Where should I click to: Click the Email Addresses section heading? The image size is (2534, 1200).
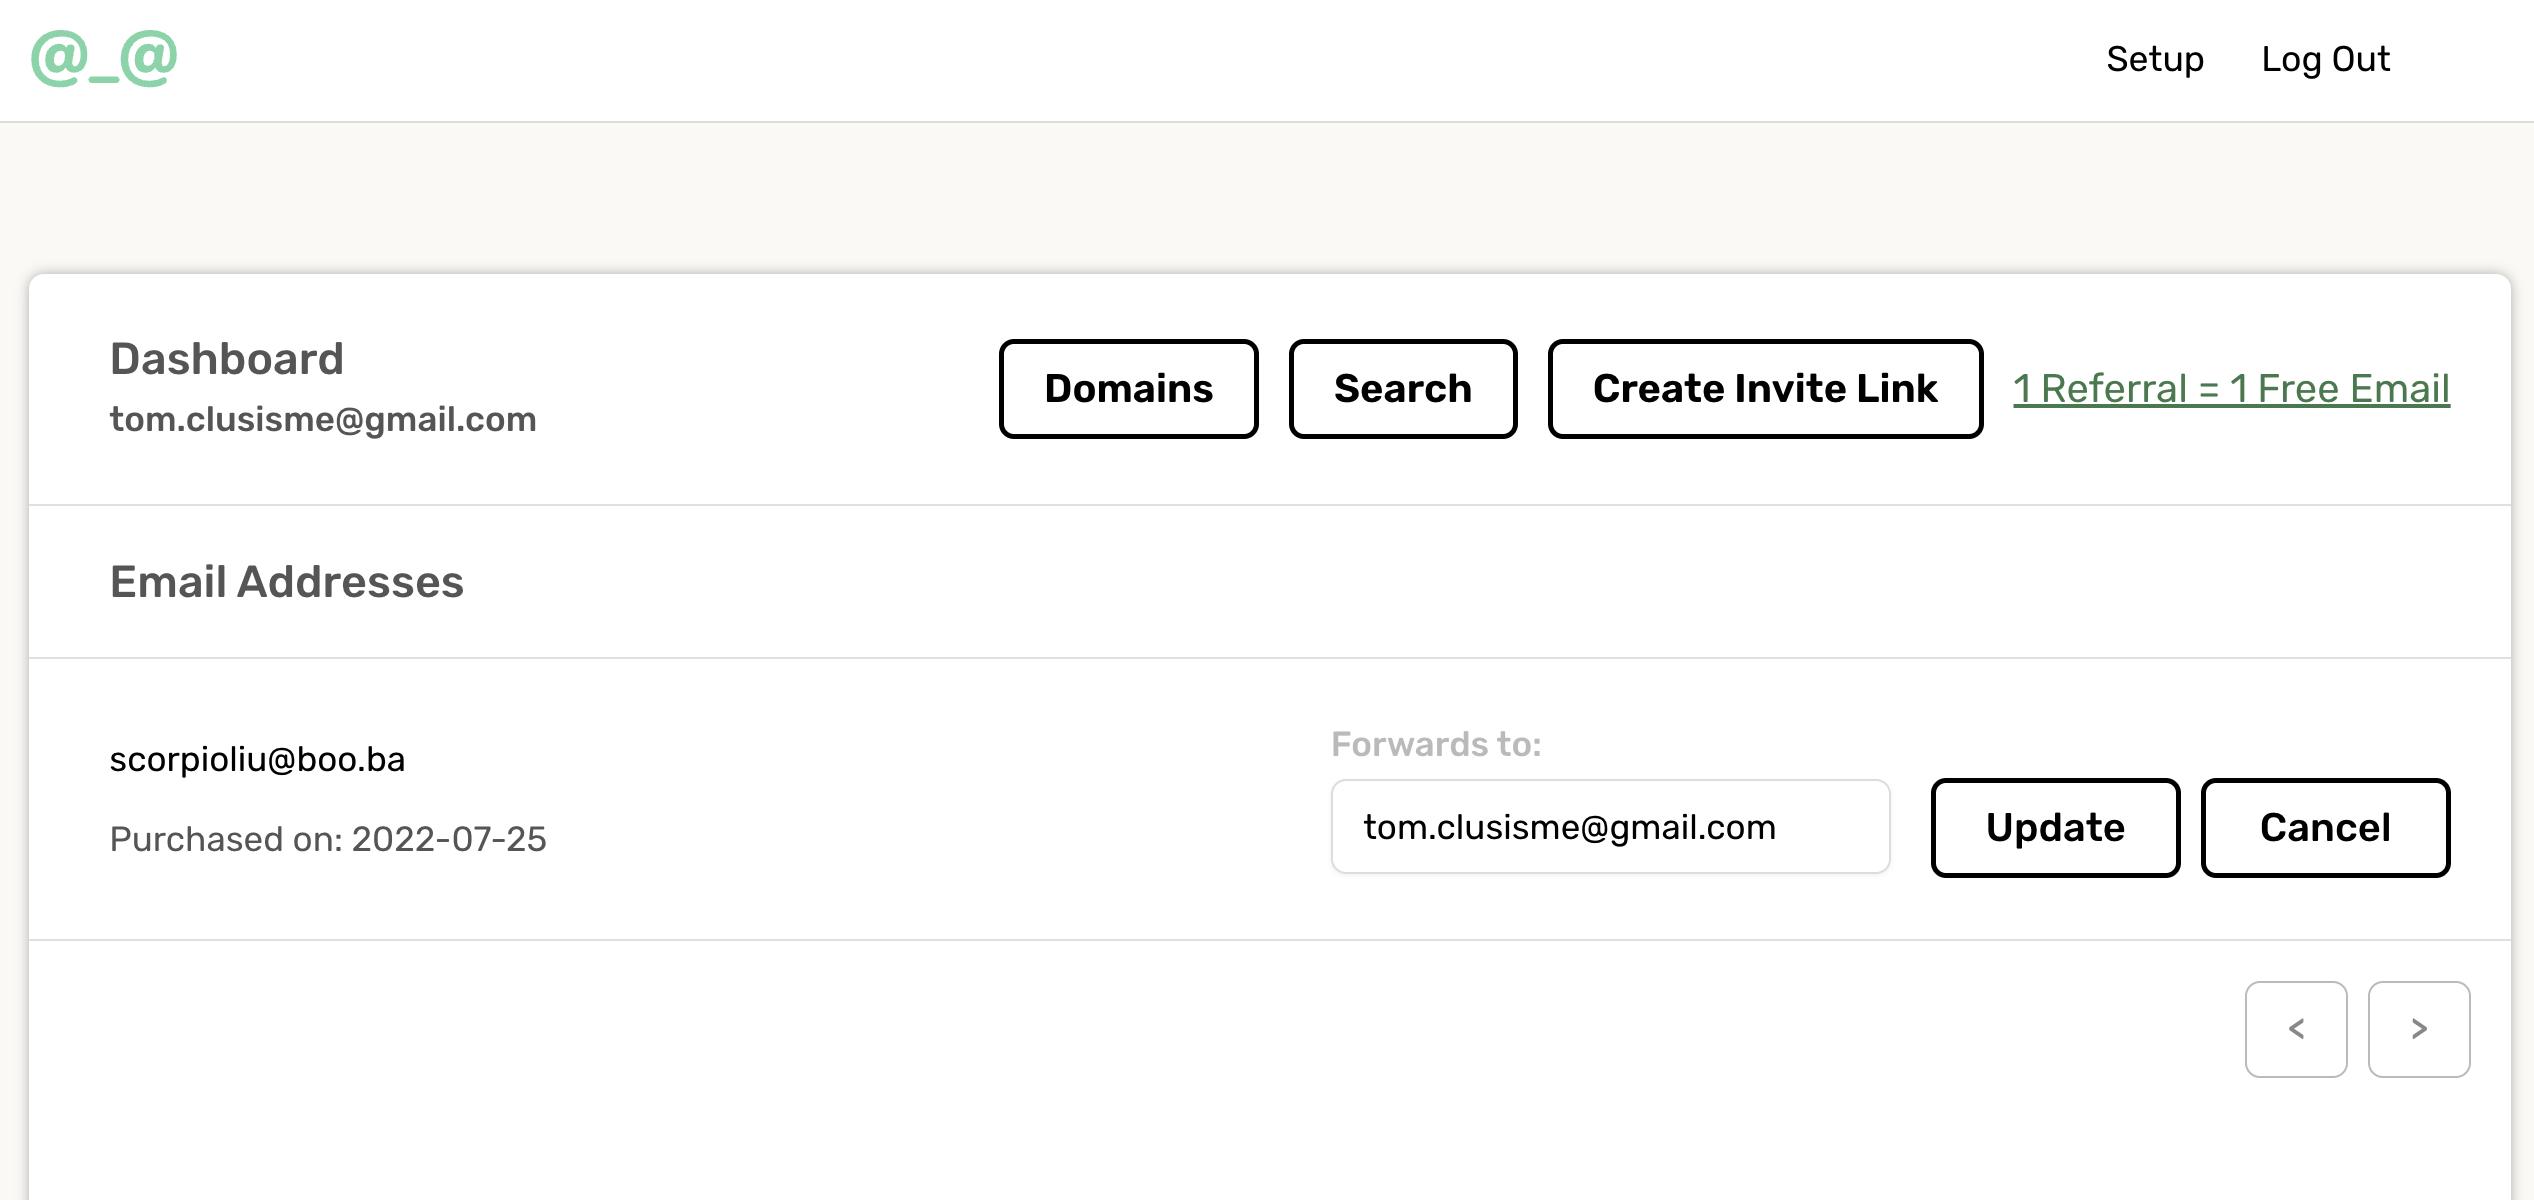287,582
